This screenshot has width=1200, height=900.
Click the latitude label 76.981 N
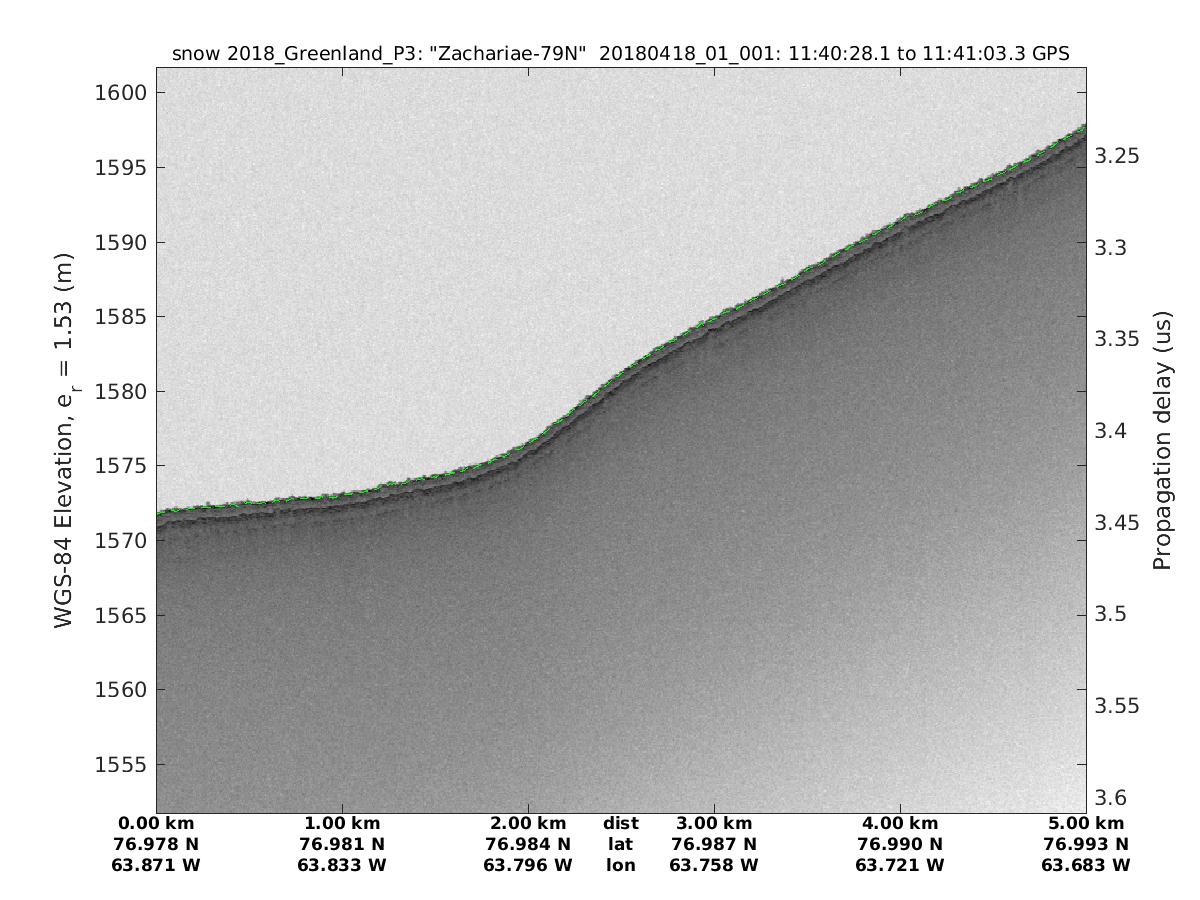342,844
